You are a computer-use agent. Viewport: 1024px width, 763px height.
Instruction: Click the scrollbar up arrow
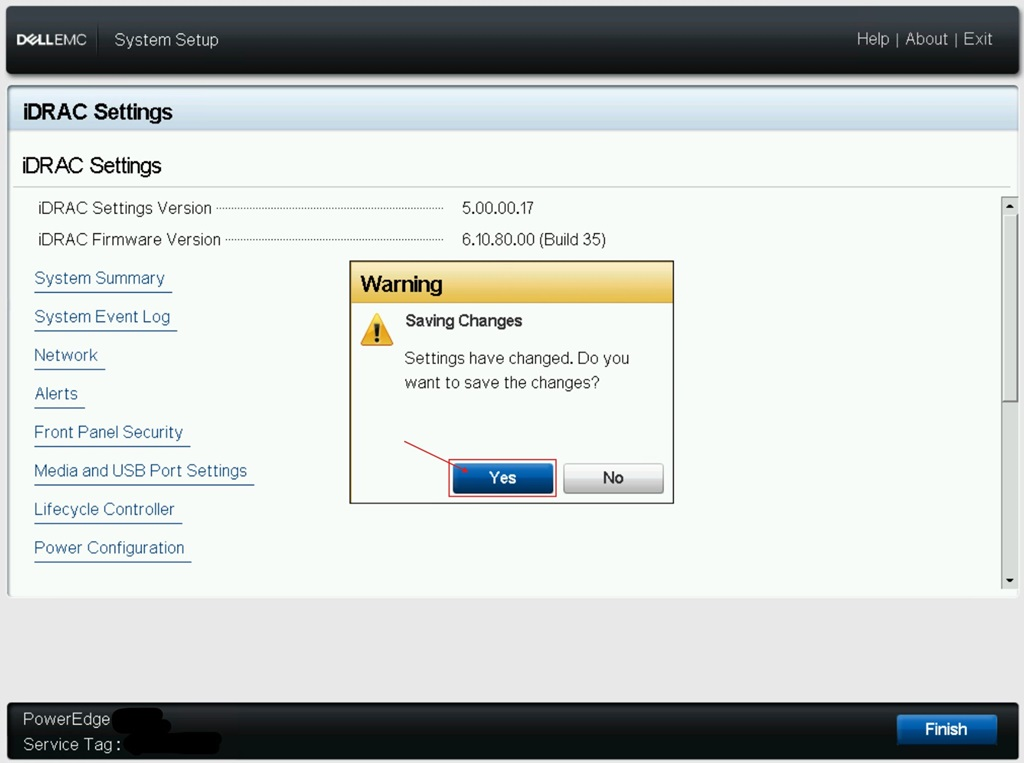(1010, 206)
